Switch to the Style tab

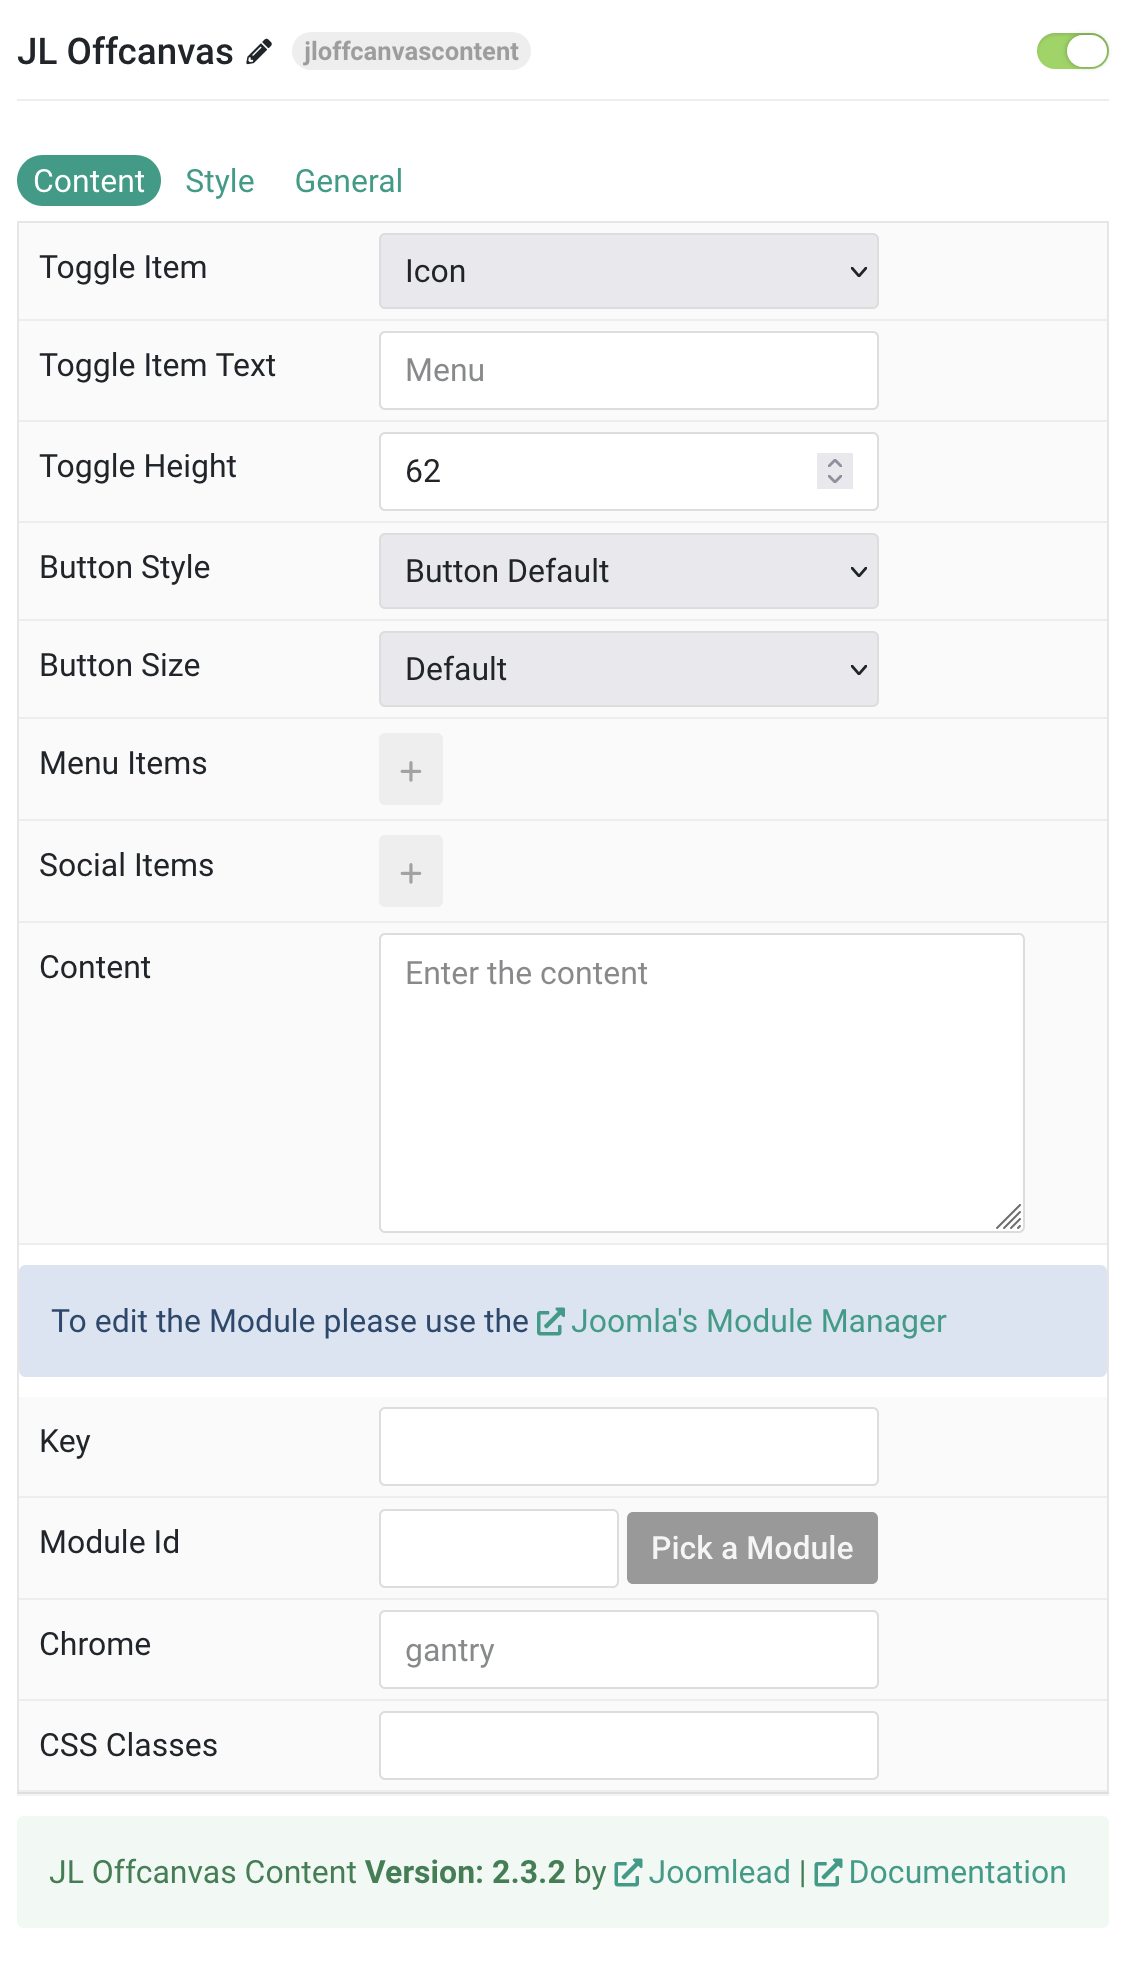(x=220, y=181)
